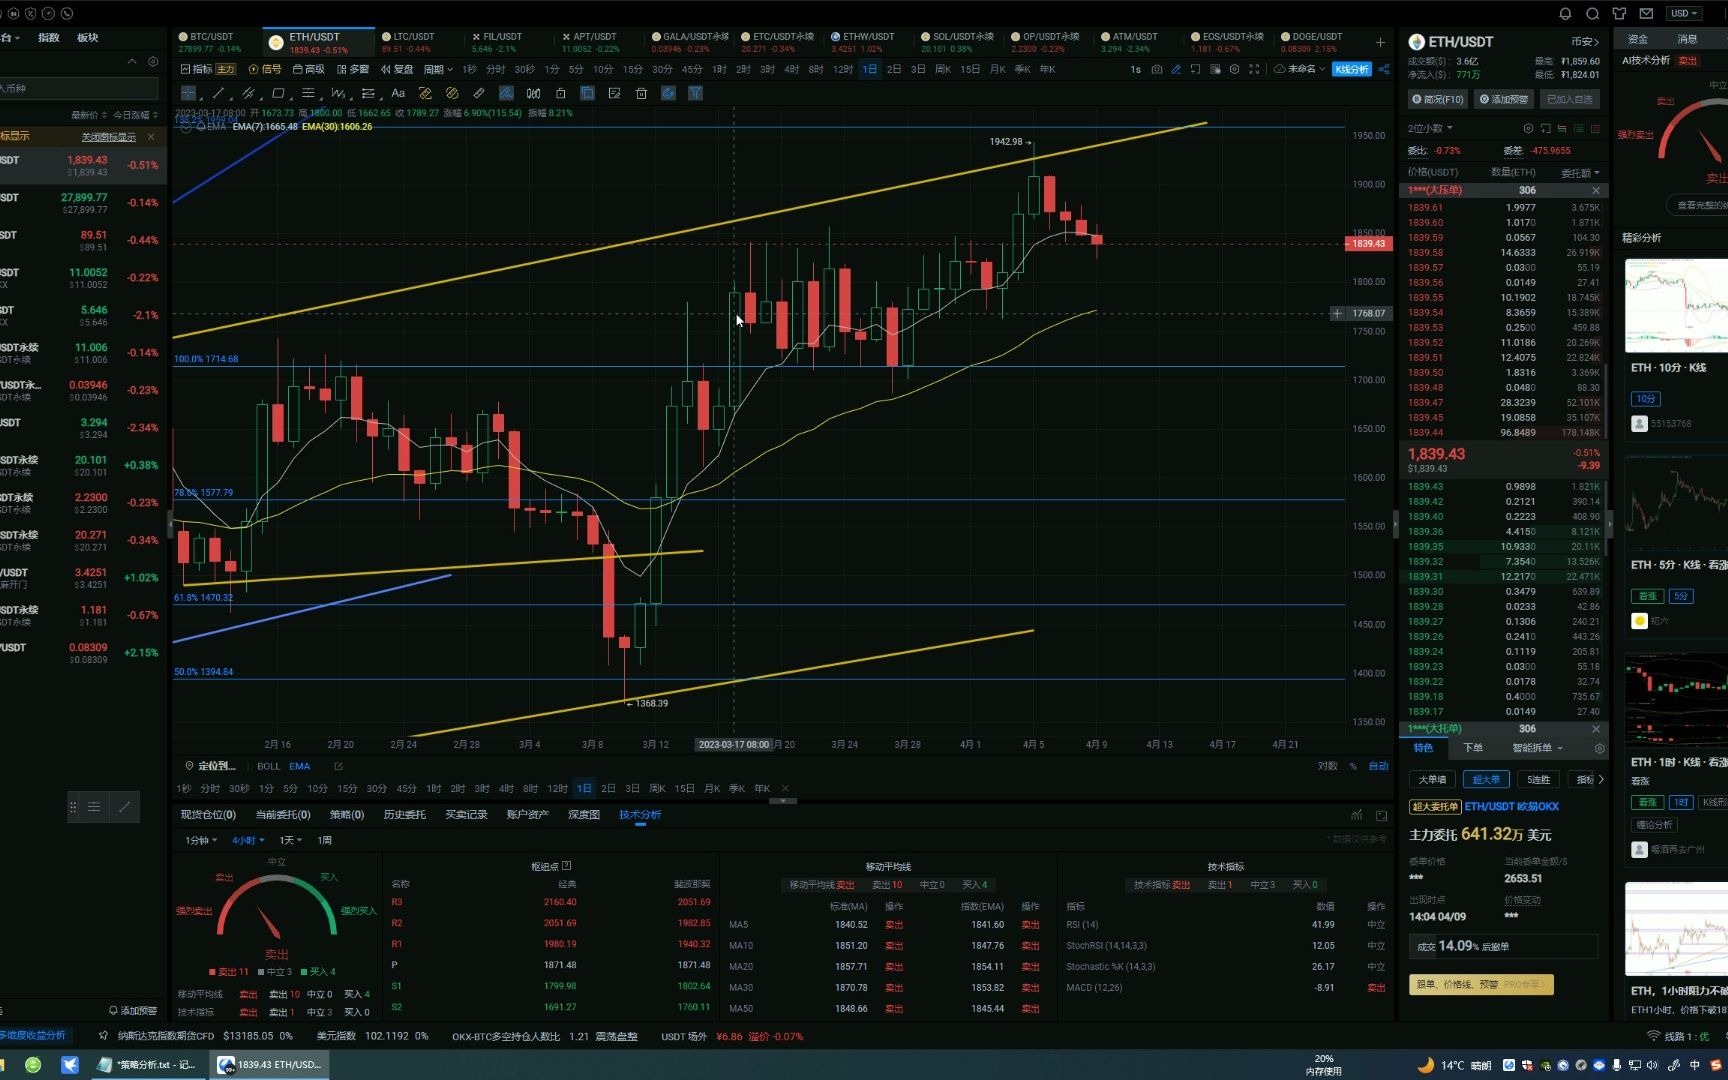Toggle the 主力 indicator badge
Screen dimensions: 1728x1080
pyautogui.click(x=226, y=69)
